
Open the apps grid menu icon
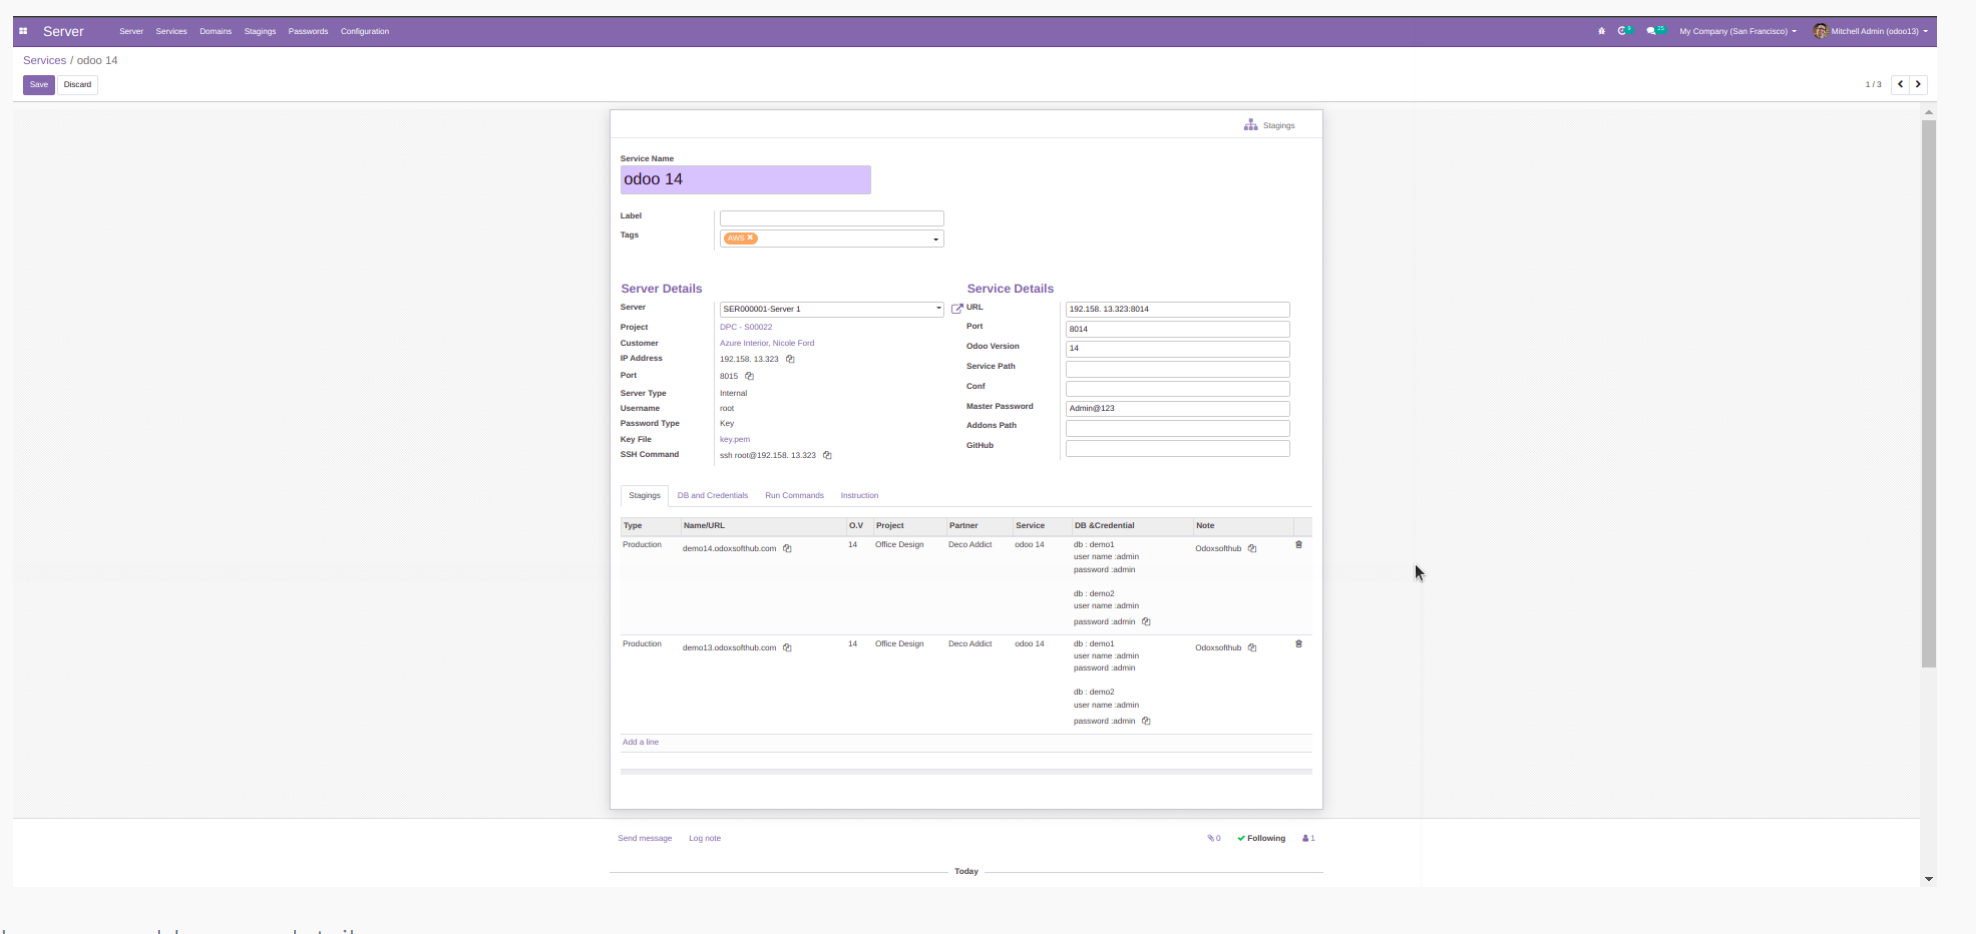click(23, 31)
